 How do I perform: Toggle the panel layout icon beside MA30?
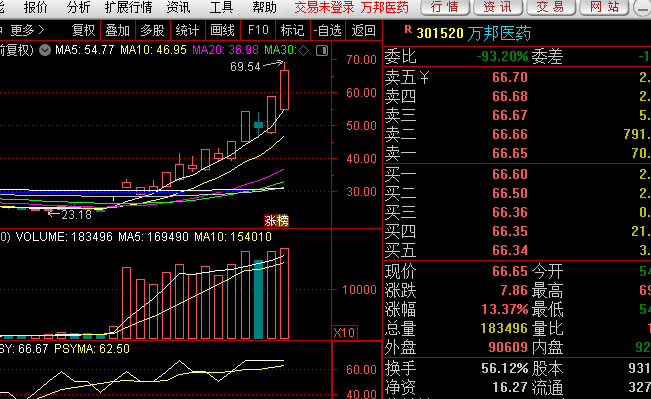click(322, 51)
